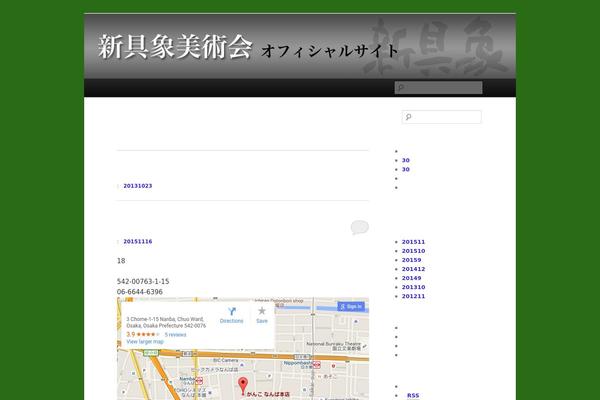Open the 201510 archive link
The width and height of the screenshot is (600, 400).
[x=413, y=251]
